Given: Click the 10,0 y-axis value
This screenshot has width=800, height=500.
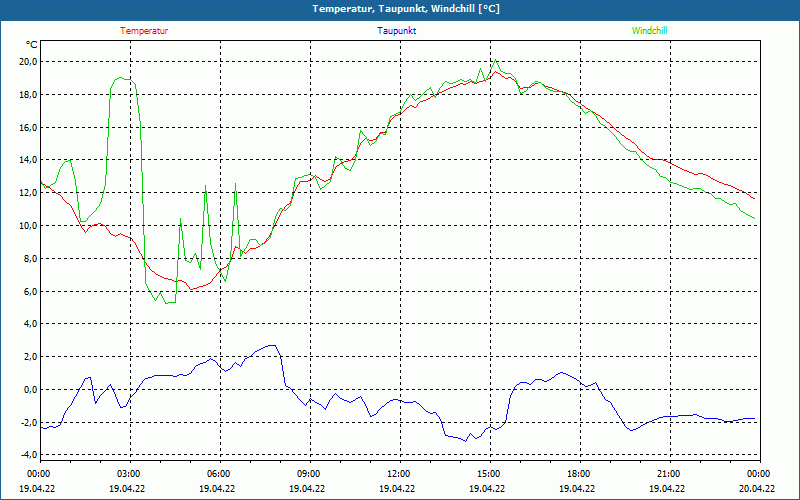Looking at the screenshot, I should click(x=29, y=226).
